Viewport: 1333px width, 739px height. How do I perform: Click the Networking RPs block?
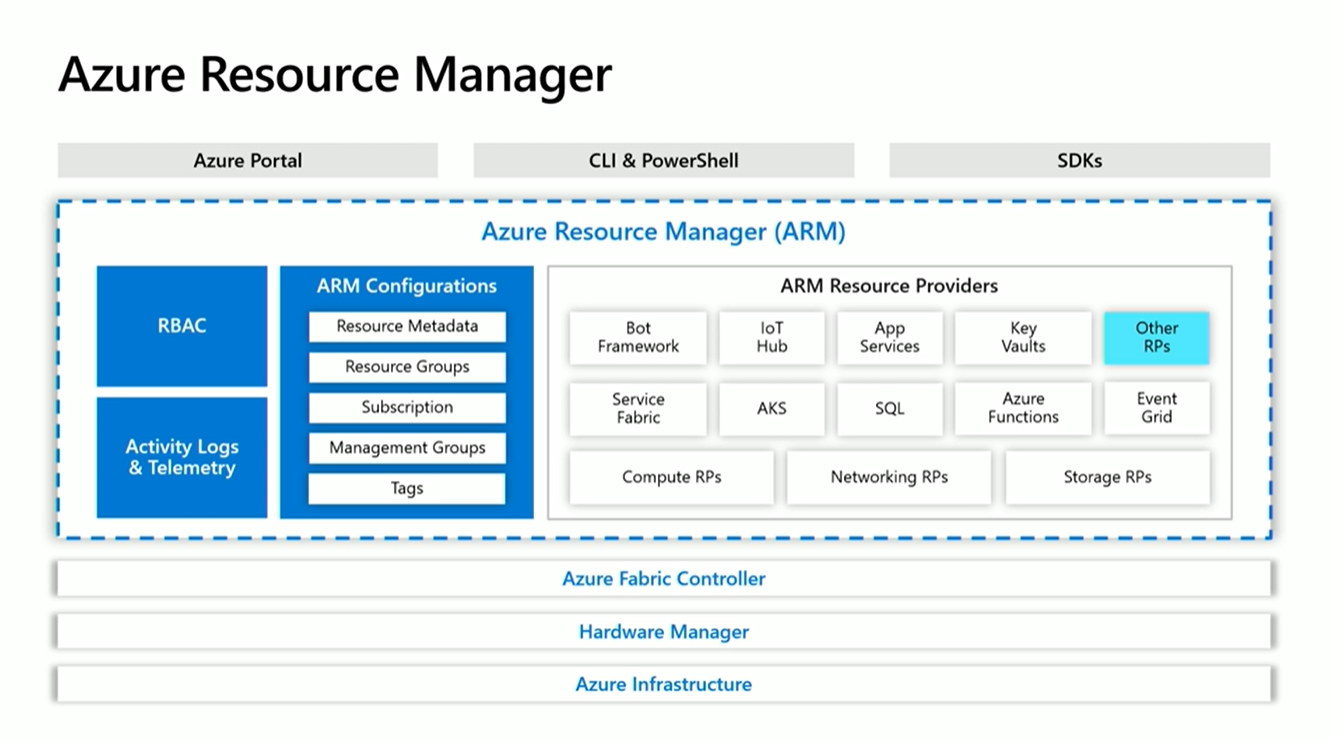tap(889, 477)
